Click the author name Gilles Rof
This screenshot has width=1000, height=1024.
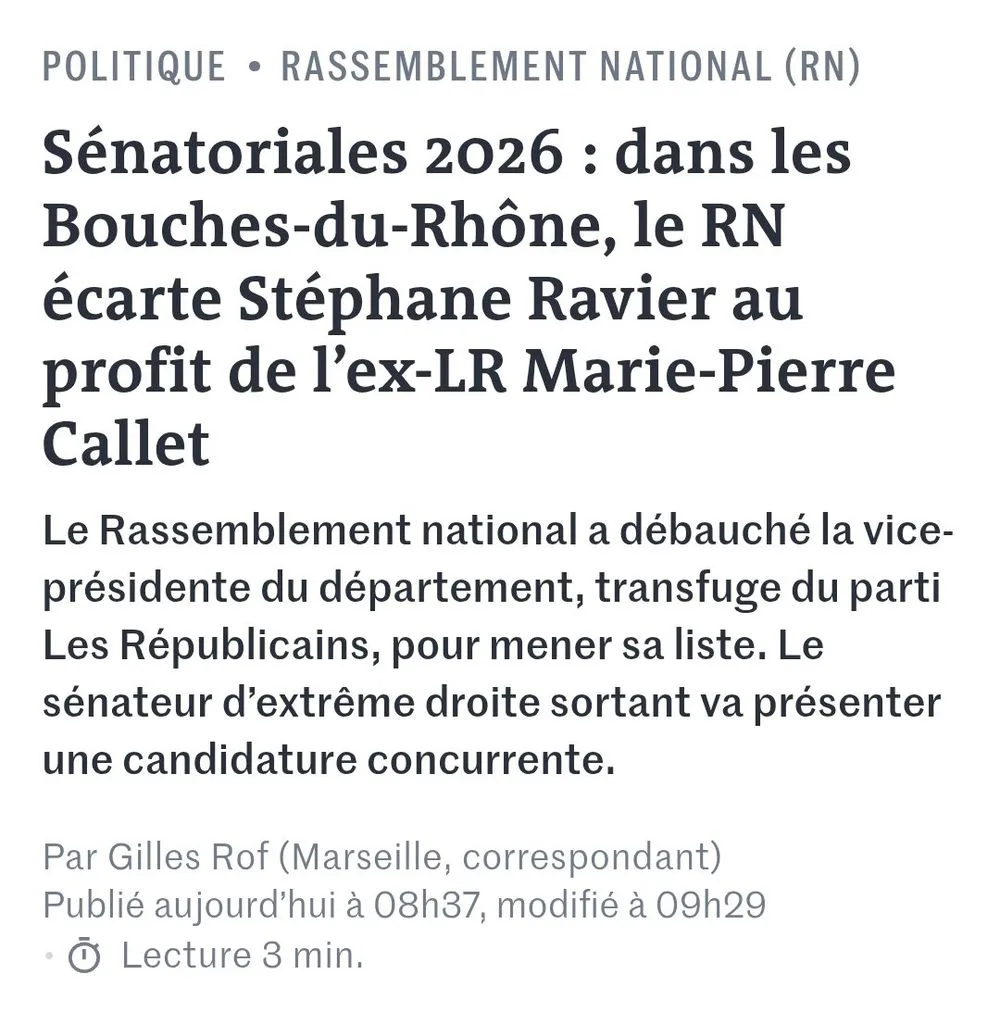coord(188,856)
